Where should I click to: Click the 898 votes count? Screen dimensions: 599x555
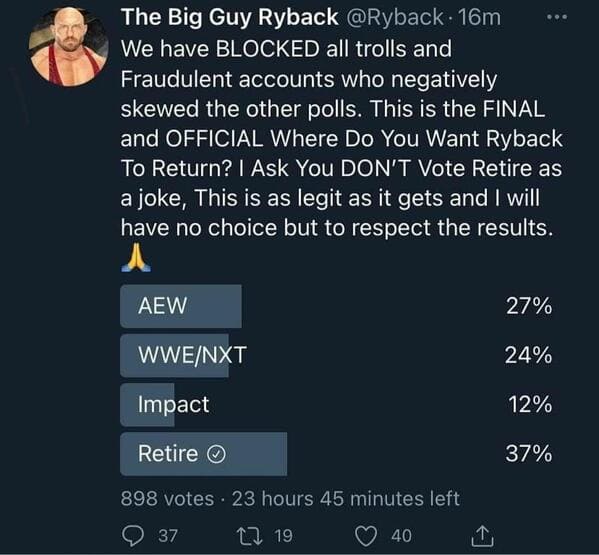[x=167, y=499]
